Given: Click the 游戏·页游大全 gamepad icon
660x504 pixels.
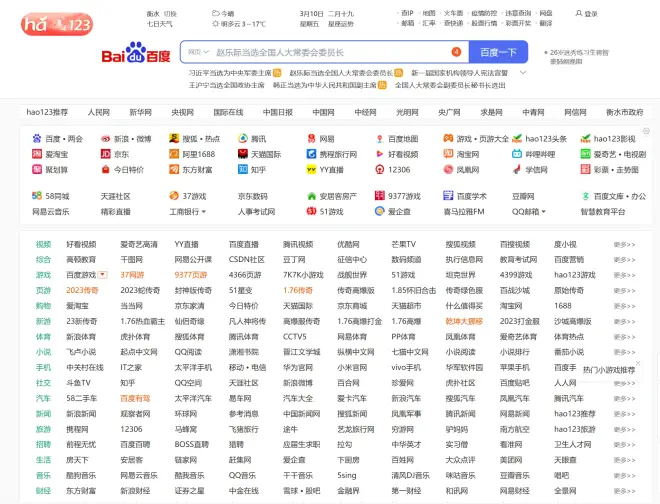Looking at the screenshot, I should tap(448, 138).
